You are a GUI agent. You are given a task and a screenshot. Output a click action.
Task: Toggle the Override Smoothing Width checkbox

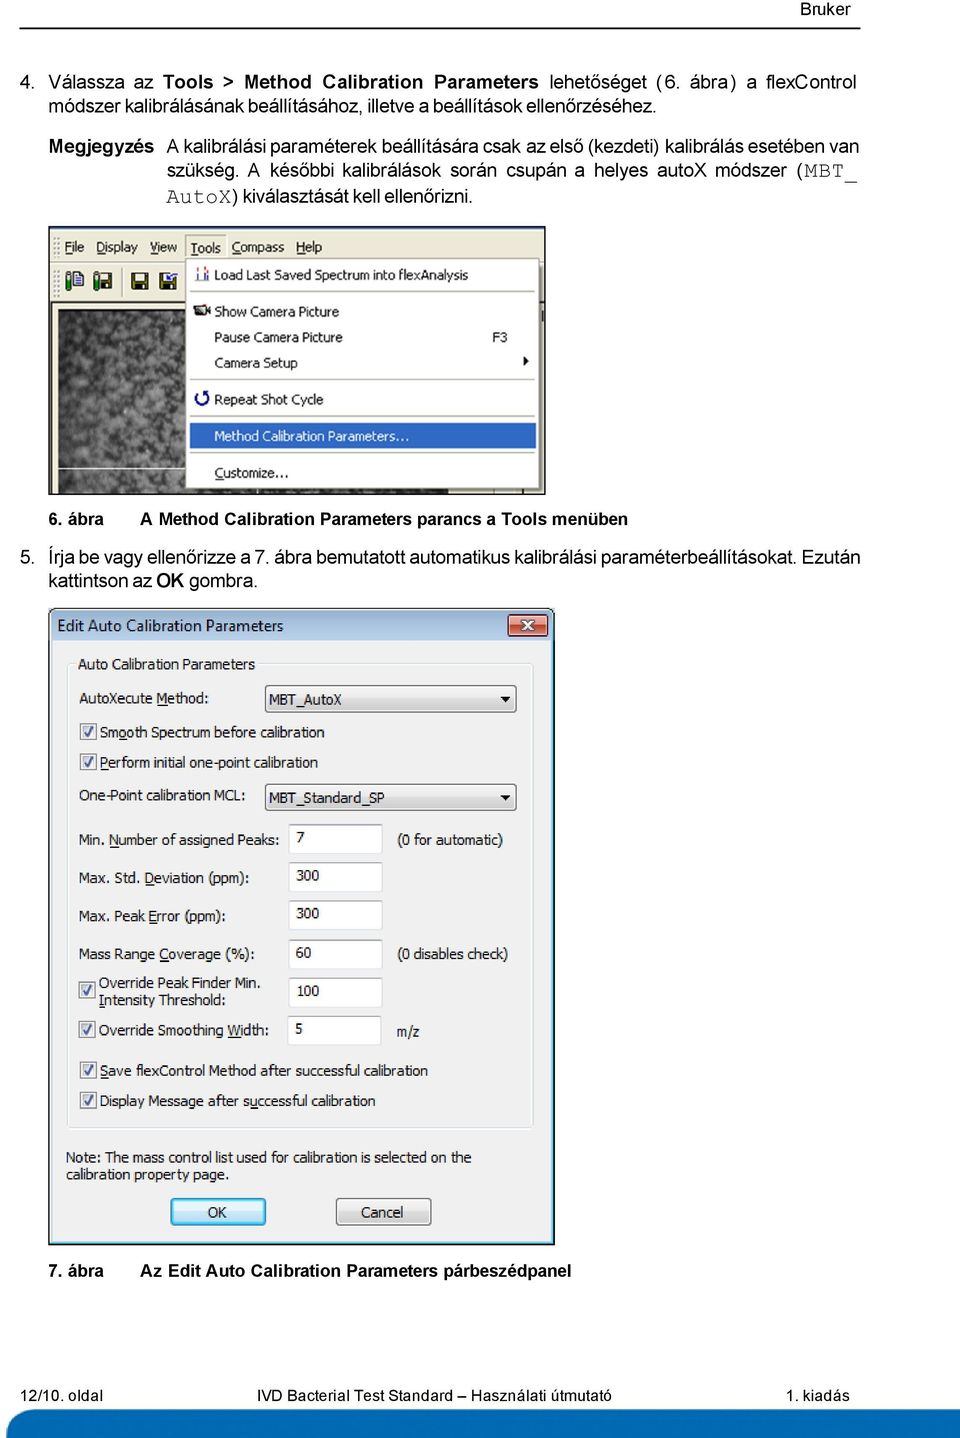pos(87,1029)
